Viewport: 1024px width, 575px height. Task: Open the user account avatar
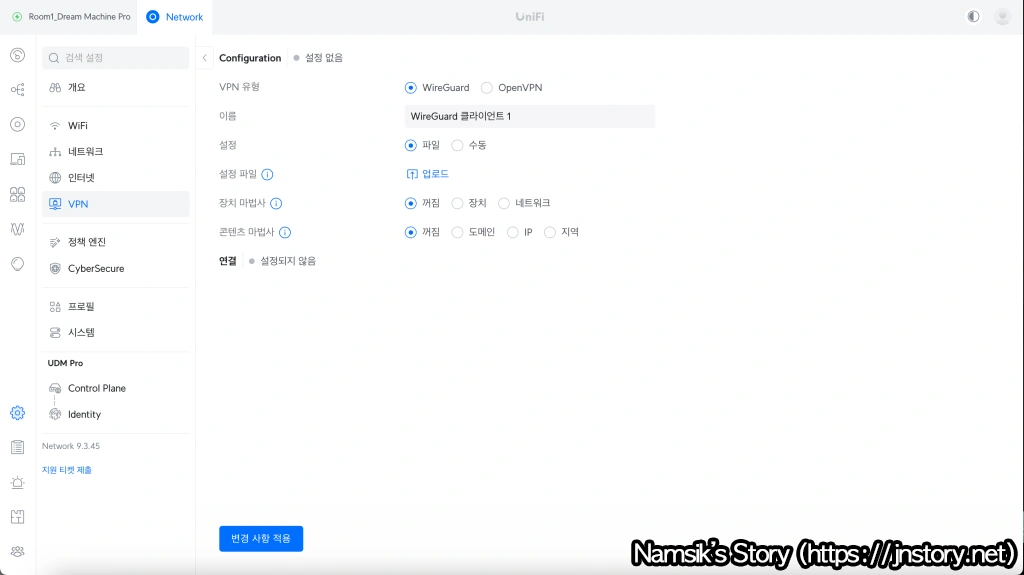(x=1002, y=17)
